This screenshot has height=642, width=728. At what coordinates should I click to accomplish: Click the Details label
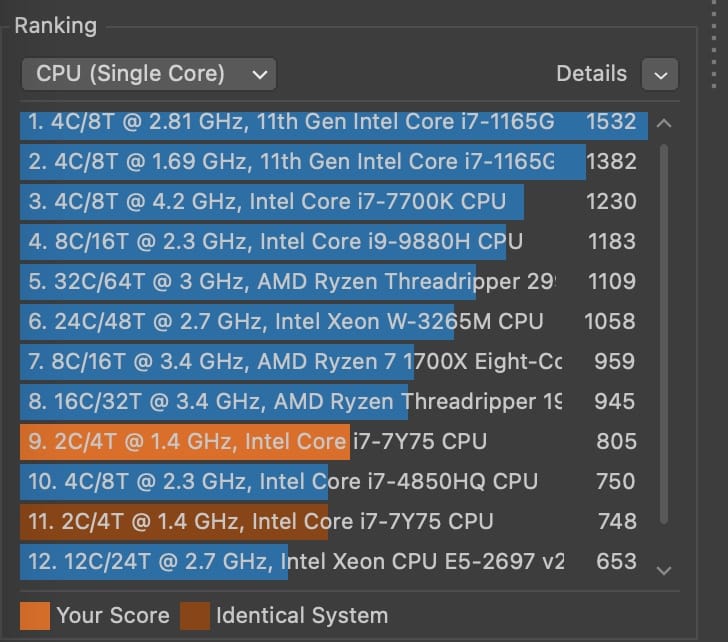coord(591,74)
